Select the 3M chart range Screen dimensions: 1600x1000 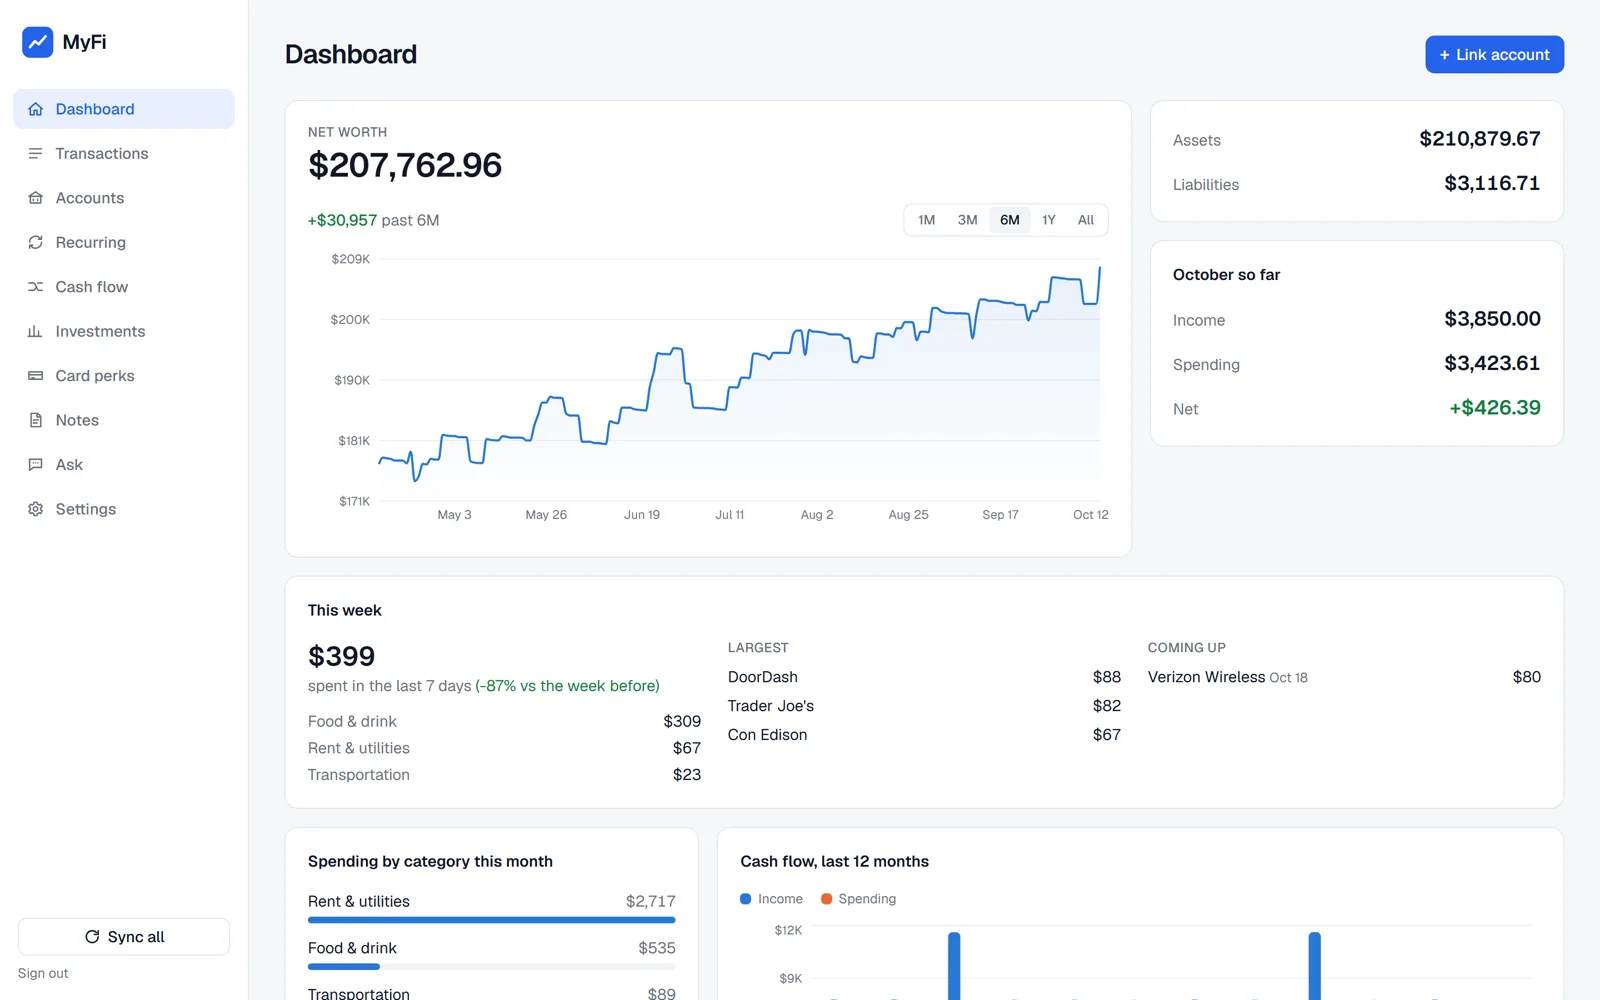967,220
